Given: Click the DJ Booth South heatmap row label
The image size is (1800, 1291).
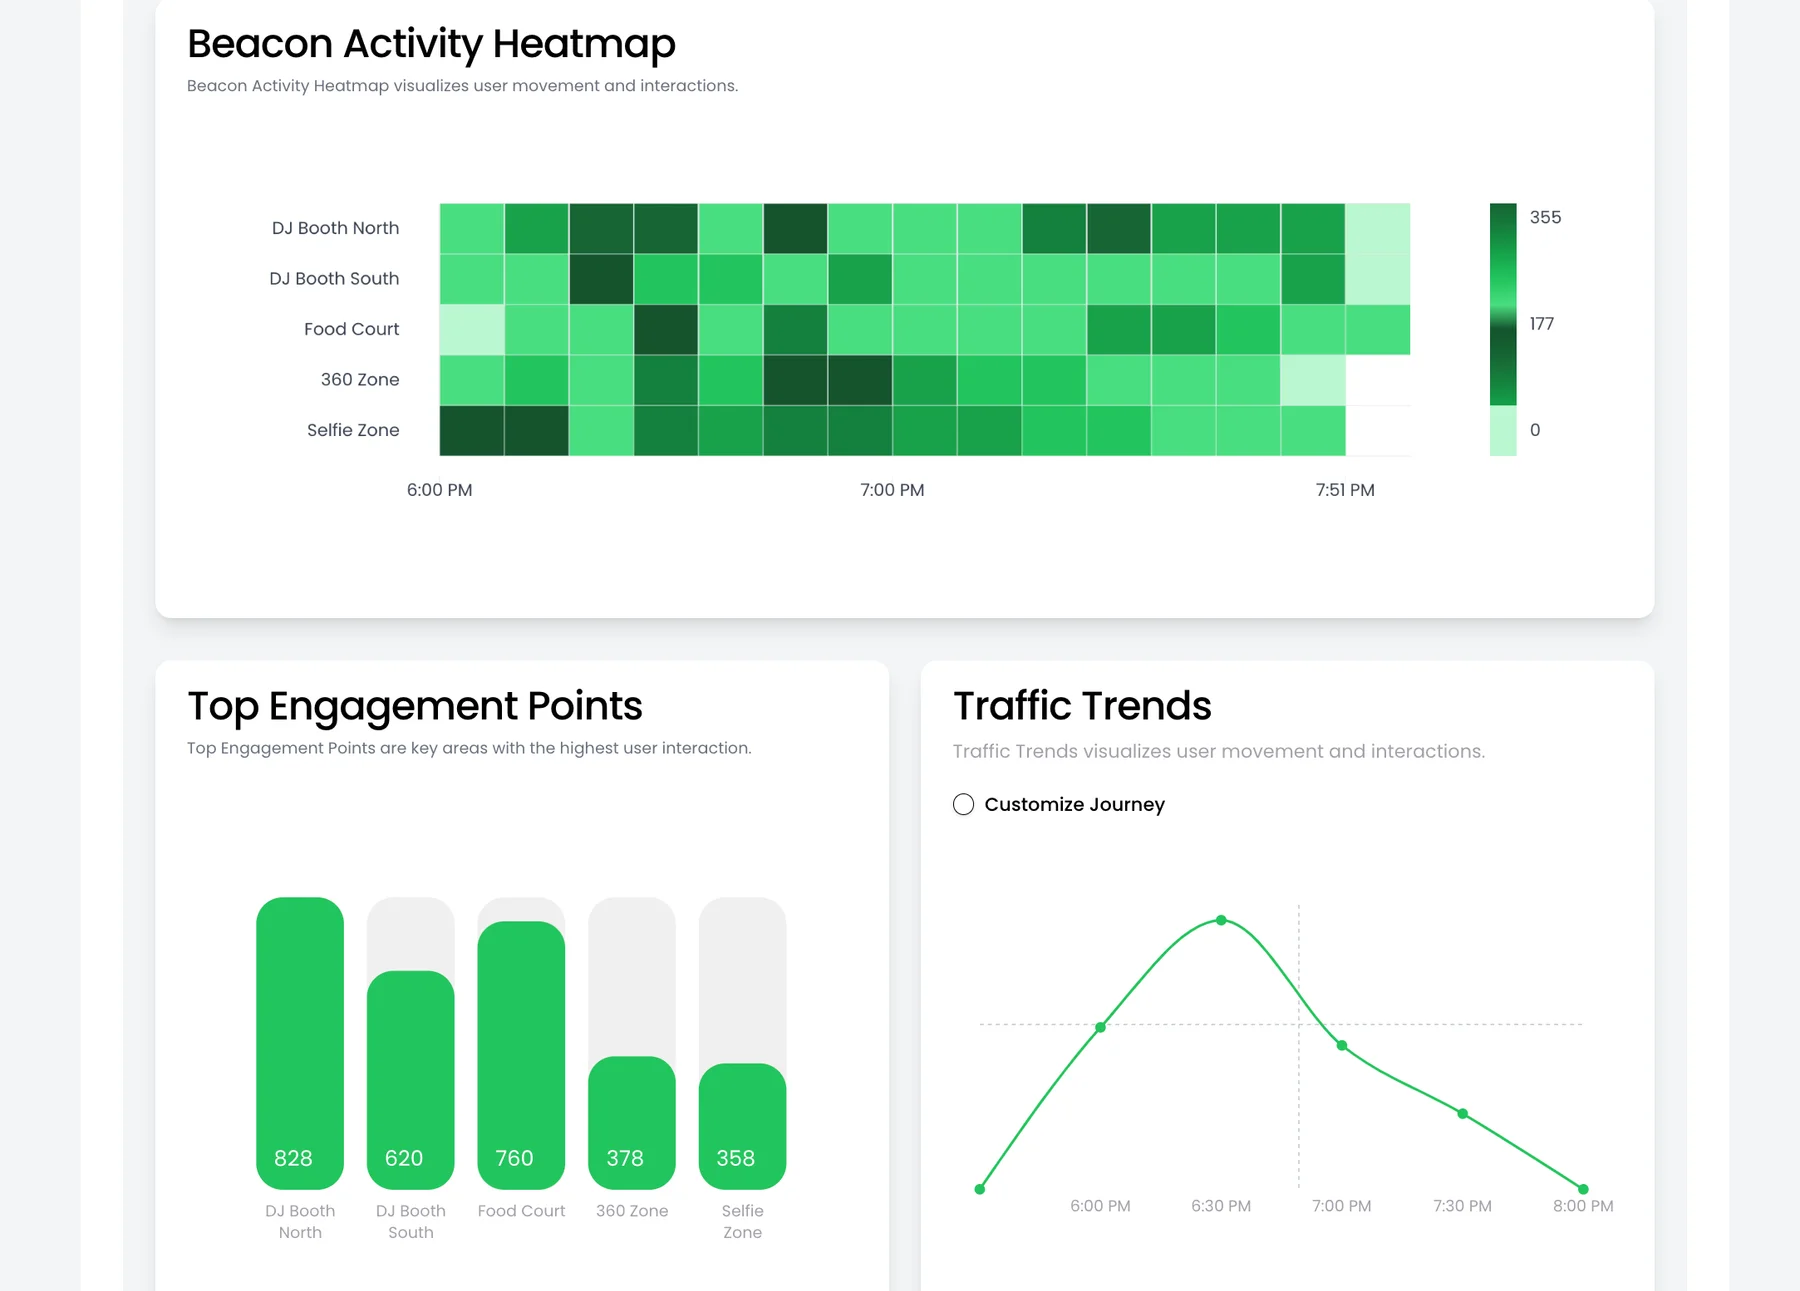Looking at the screenshot, I should 334,278.
